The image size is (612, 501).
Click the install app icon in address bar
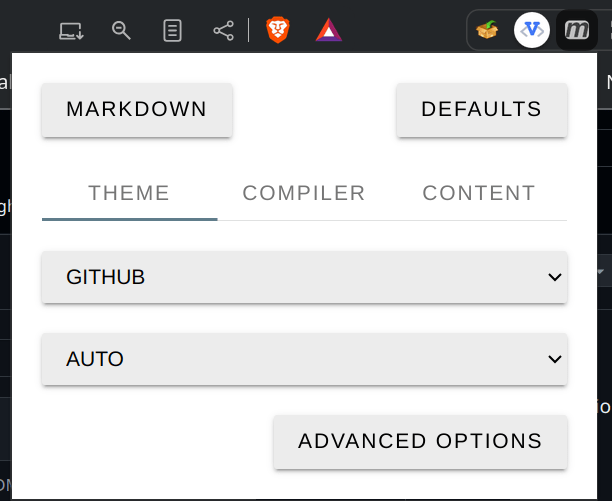71,31
